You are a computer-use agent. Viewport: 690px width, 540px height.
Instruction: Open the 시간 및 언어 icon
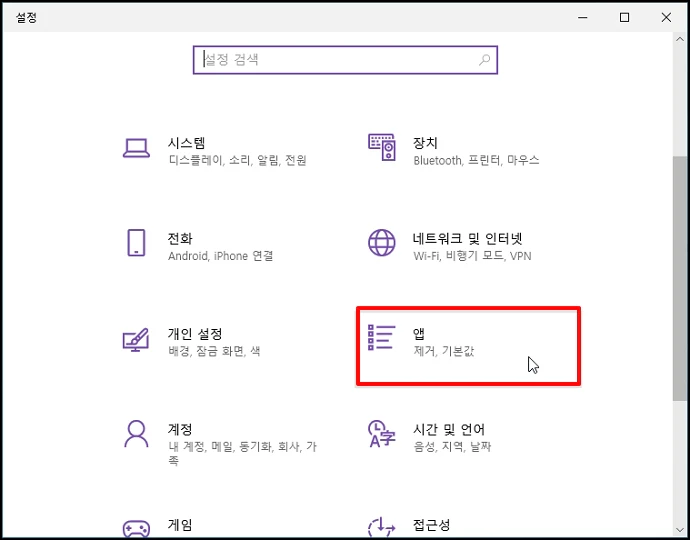tap(382, 434)
